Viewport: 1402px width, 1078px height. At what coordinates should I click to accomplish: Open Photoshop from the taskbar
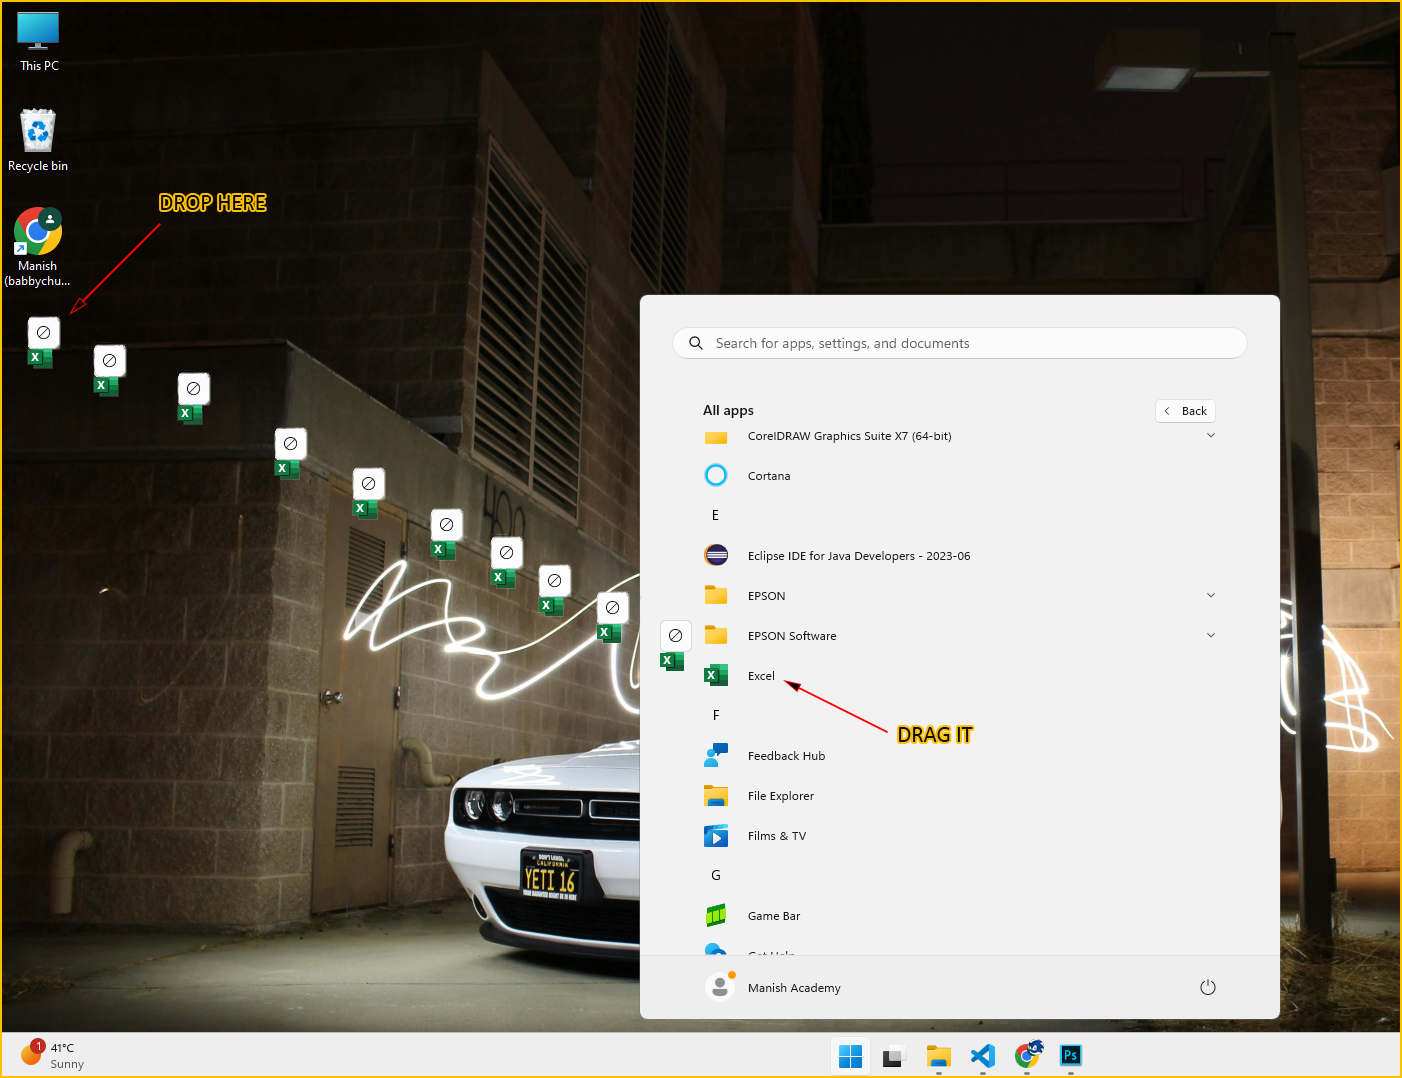(x=1070, y=1056)
